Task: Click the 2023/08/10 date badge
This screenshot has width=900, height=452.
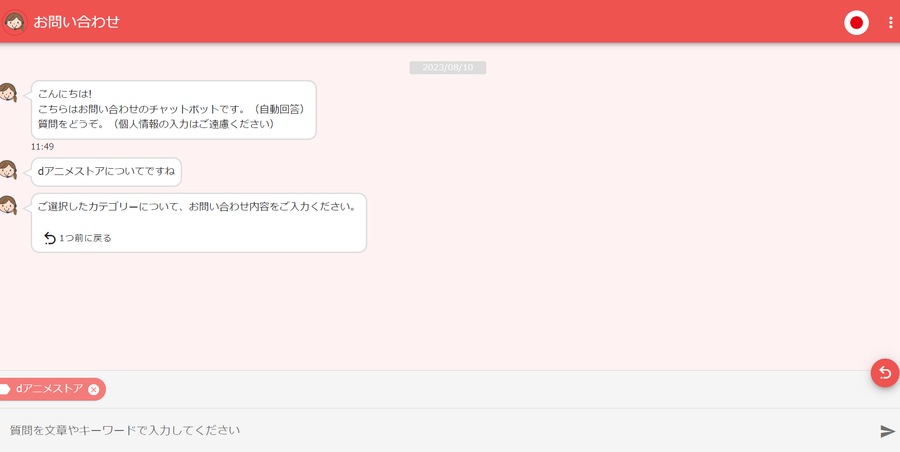Action: pyautogui.click(x=448, y=68)
